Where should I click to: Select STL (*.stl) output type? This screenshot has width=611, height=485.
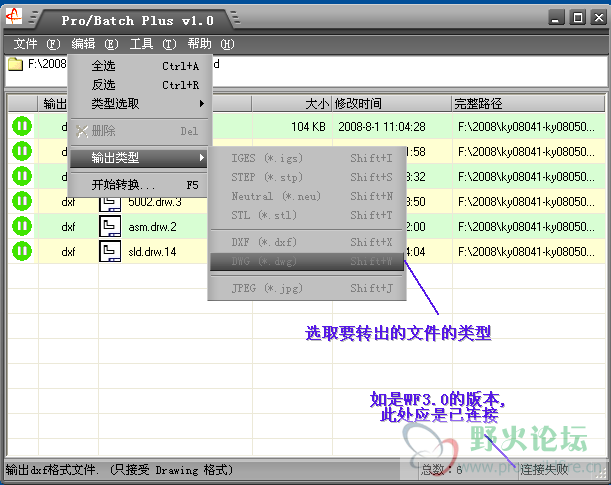307,215
